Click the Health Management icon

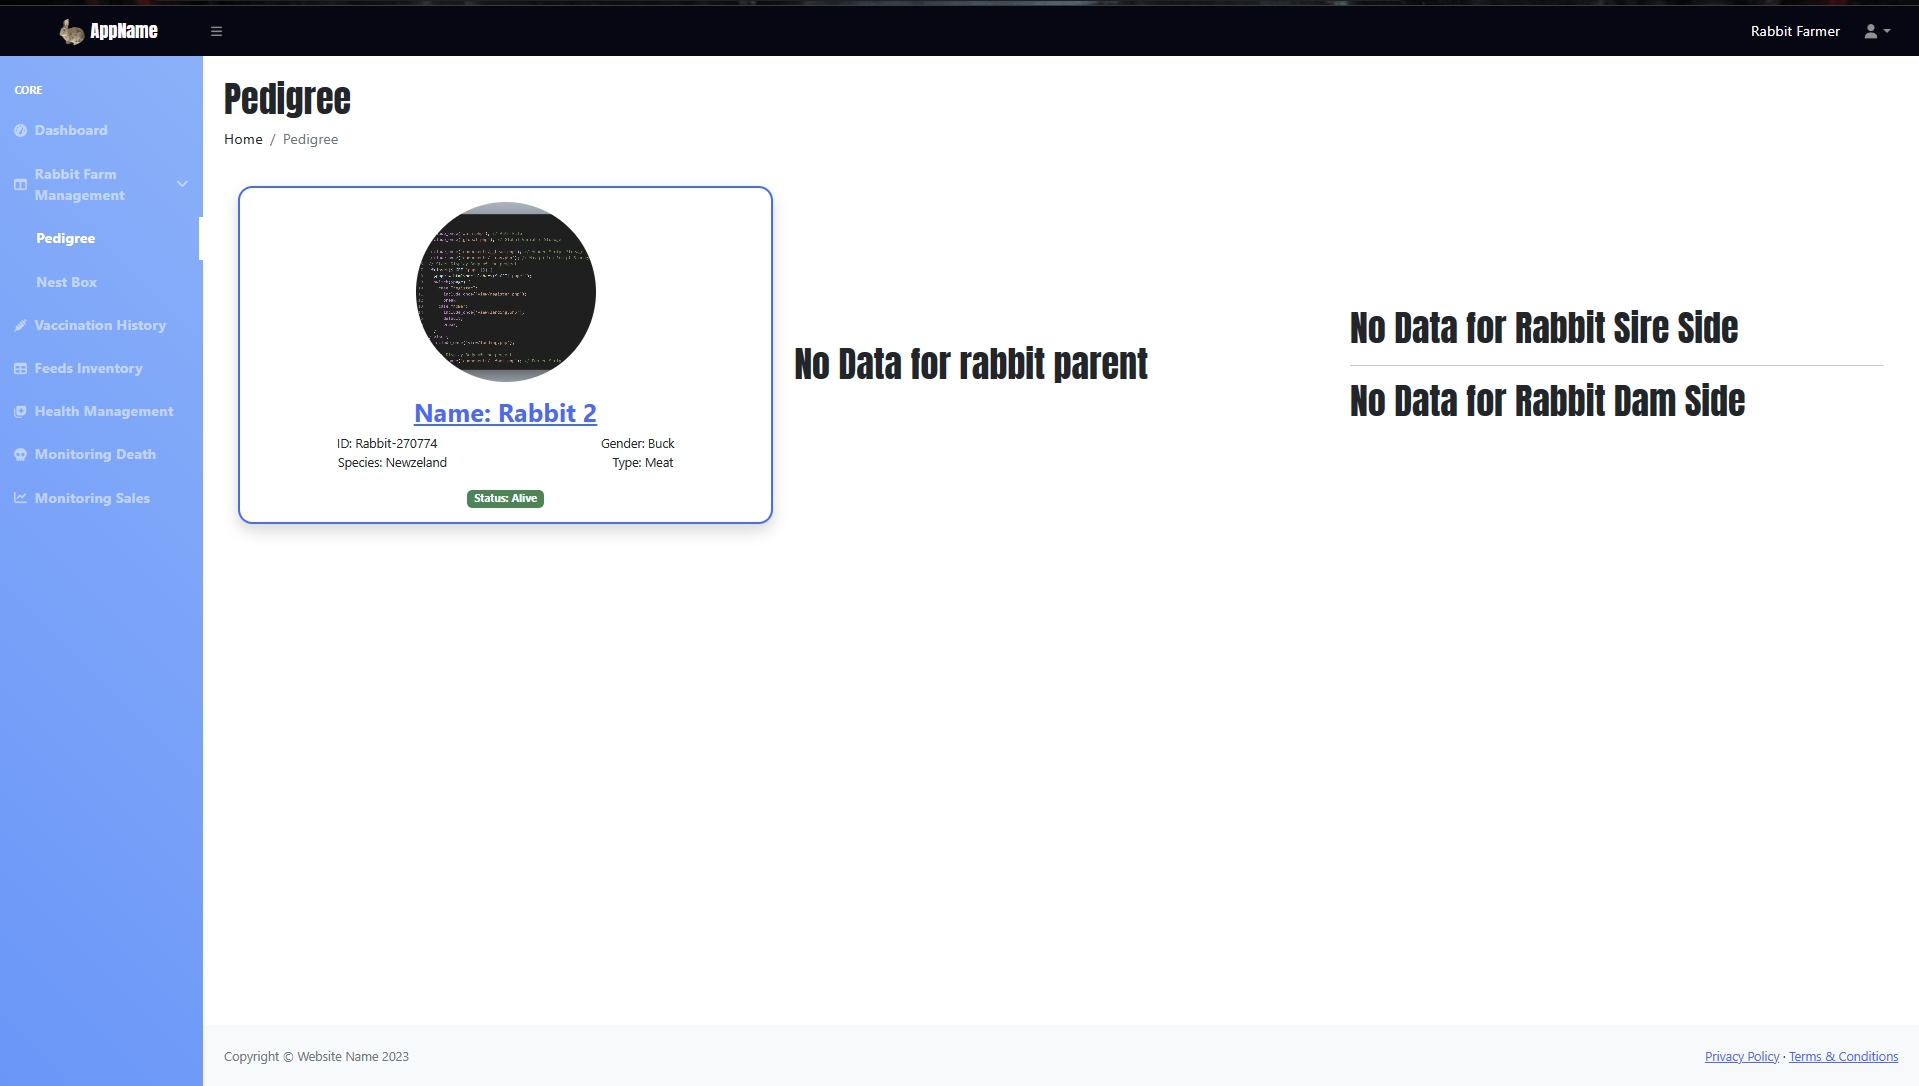20,412
